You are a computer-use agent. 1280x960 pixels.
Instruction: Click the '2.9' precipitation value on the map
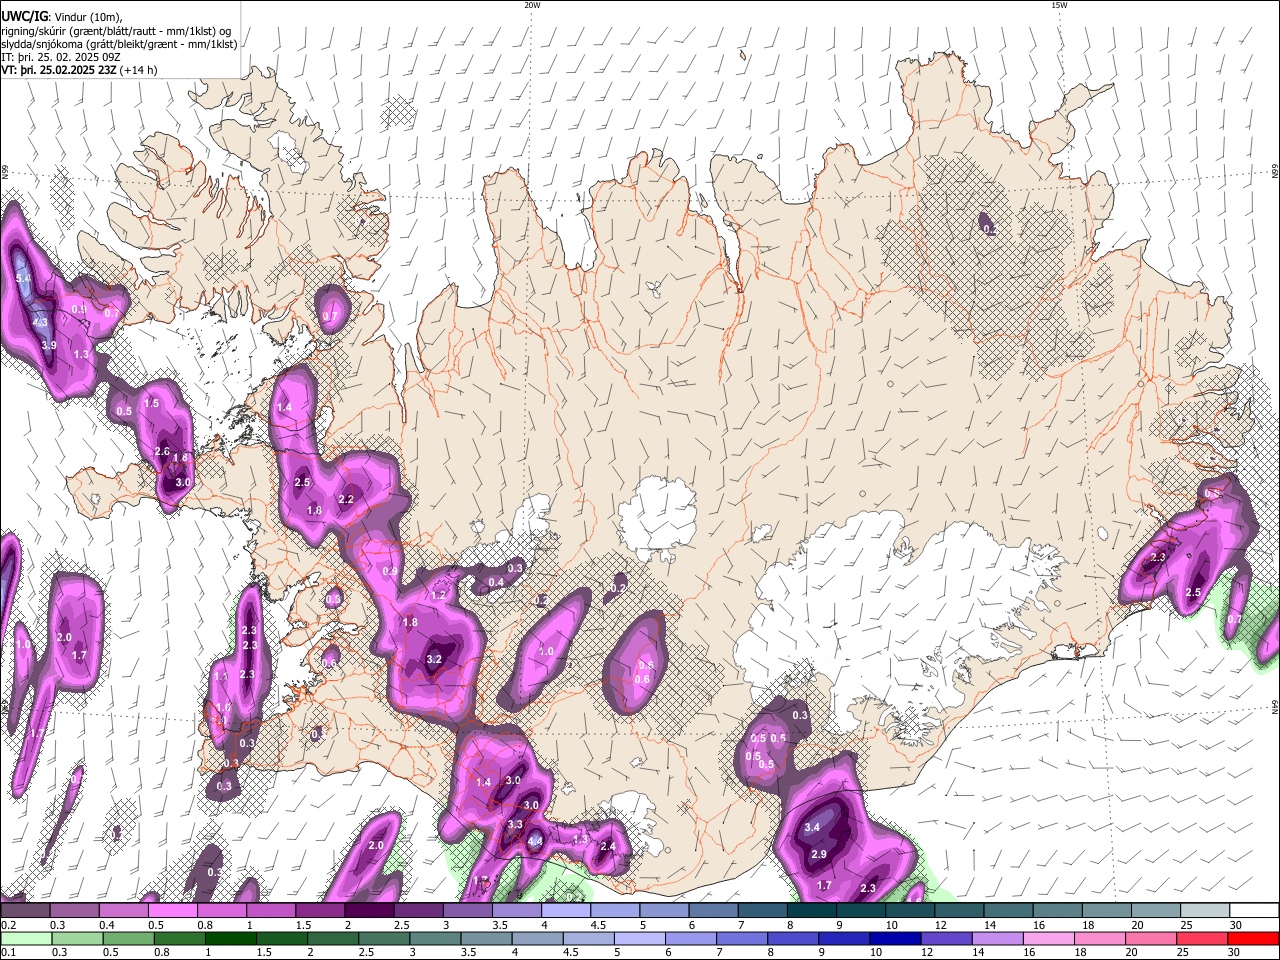pos(819,854)
